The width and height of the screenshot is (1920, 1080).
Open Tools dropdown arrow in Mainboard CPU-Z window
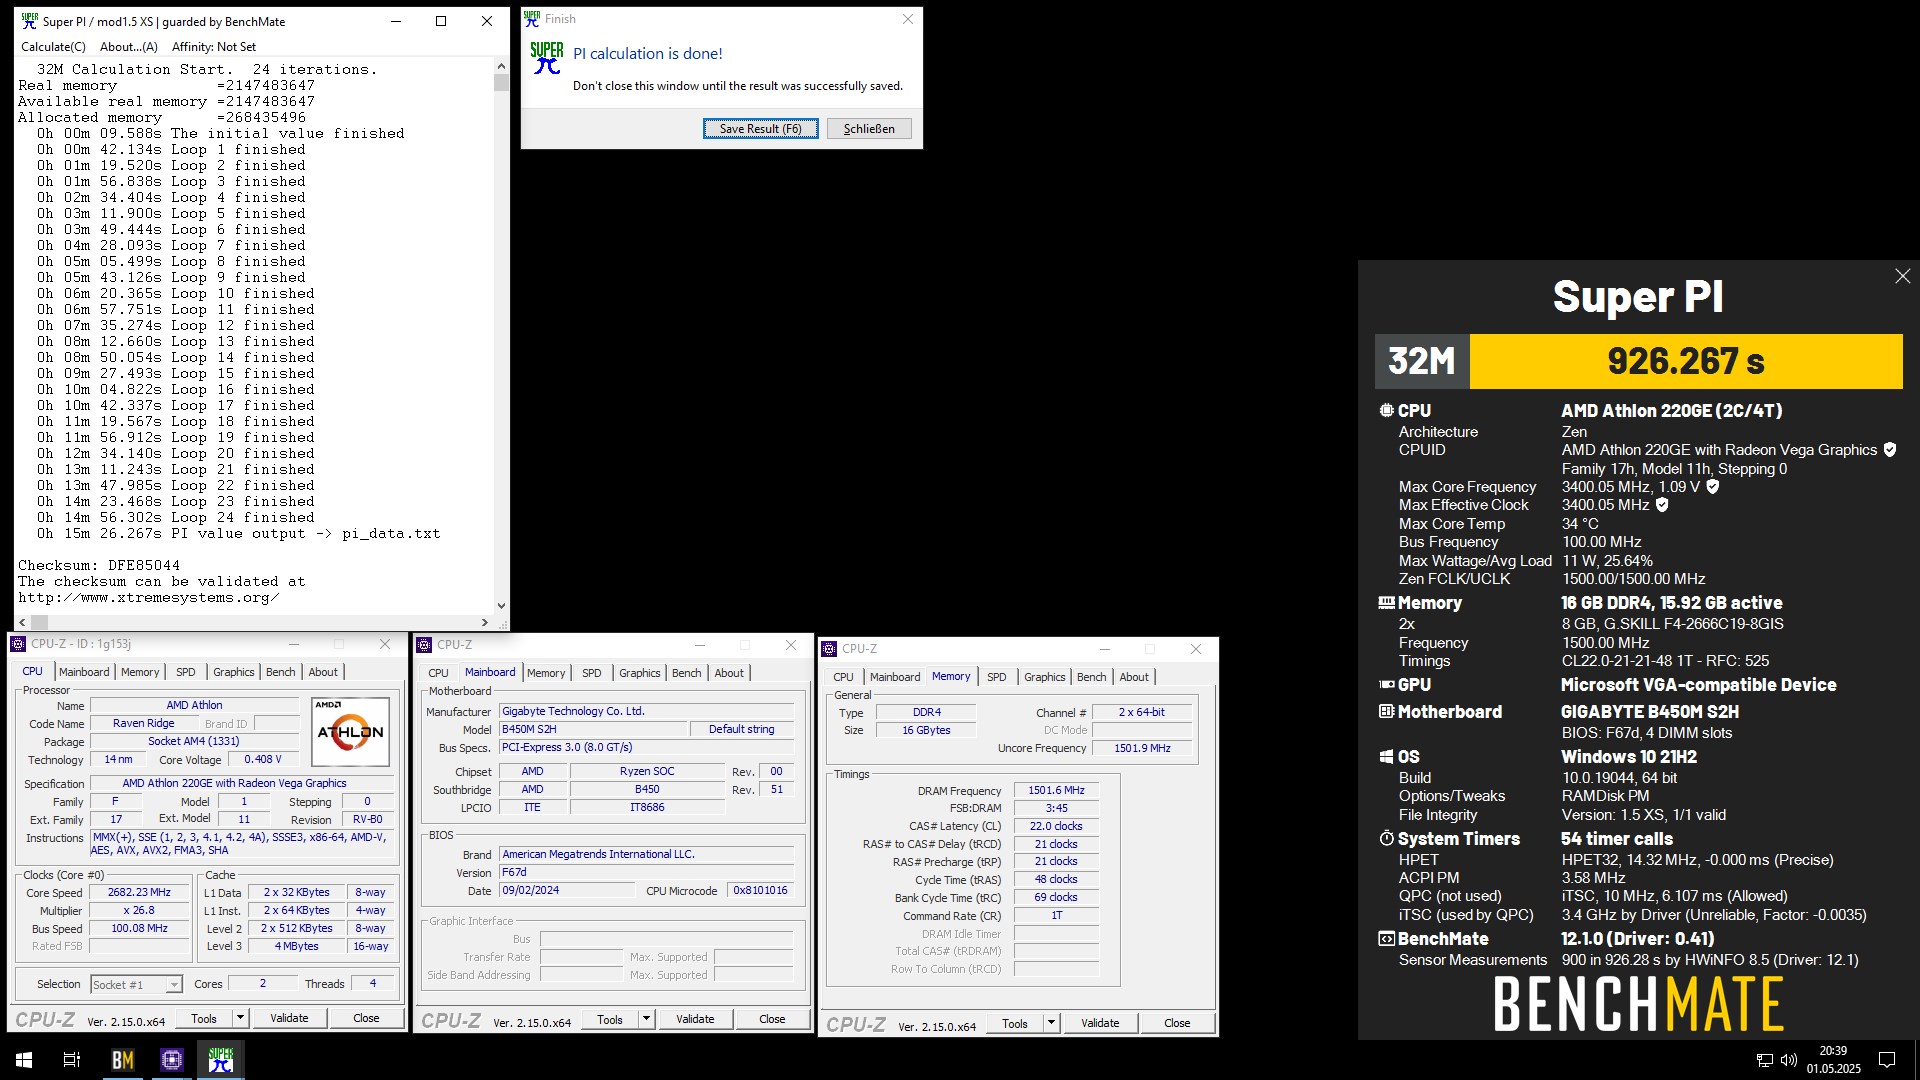(646, 1019)
